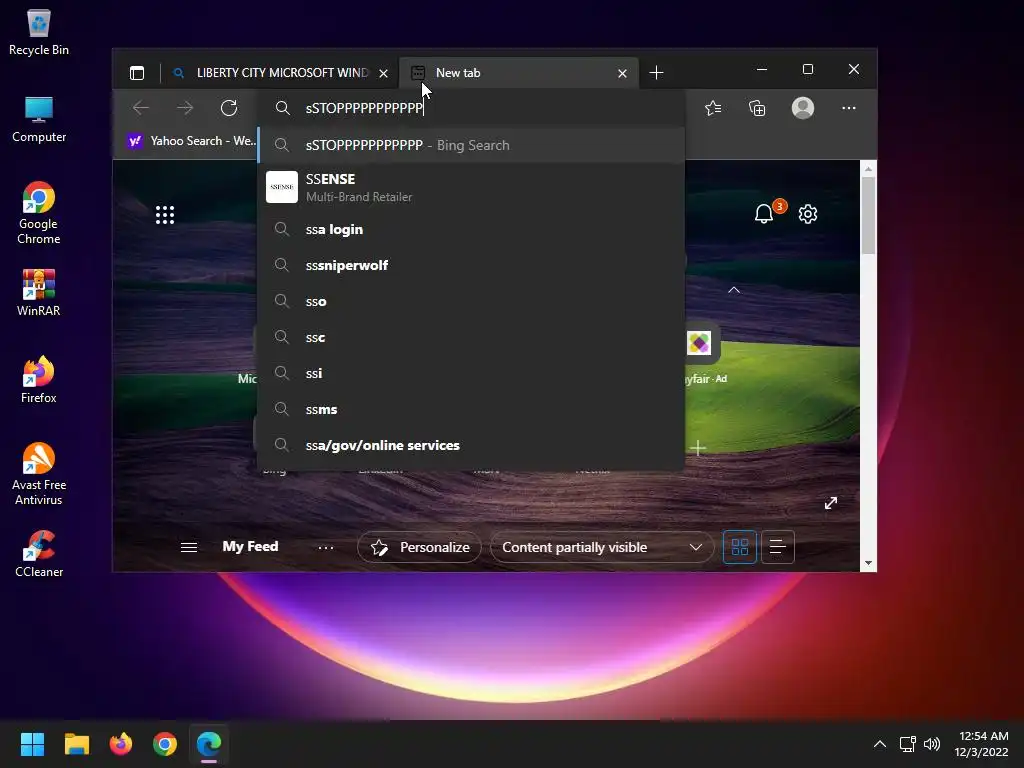
Task: Open page settings gear icon
Action: coord(808,214)
